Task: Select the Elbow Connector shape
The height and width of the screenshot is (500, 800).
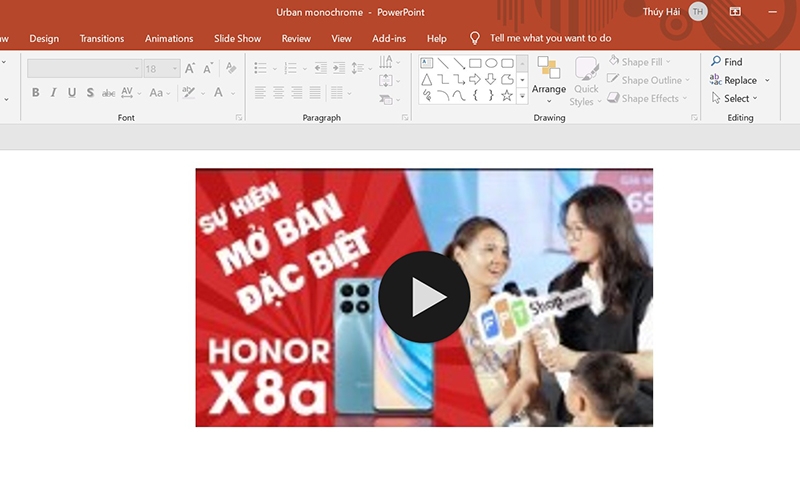Action: 443,80
